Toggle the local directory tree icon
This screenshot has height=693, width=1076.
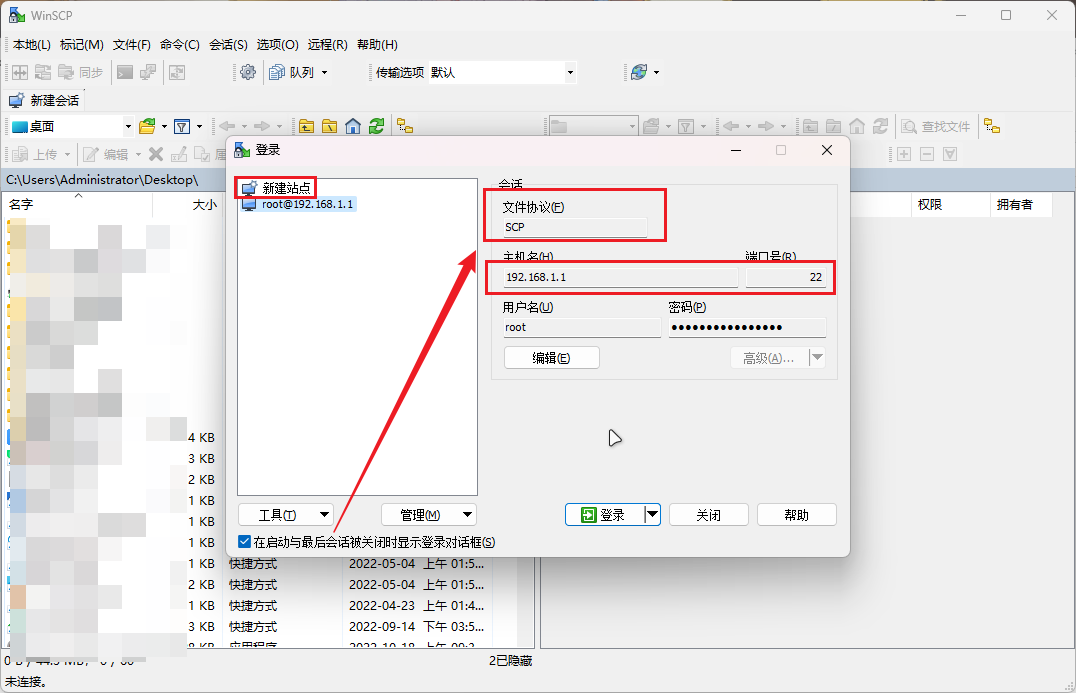point(405,126)
